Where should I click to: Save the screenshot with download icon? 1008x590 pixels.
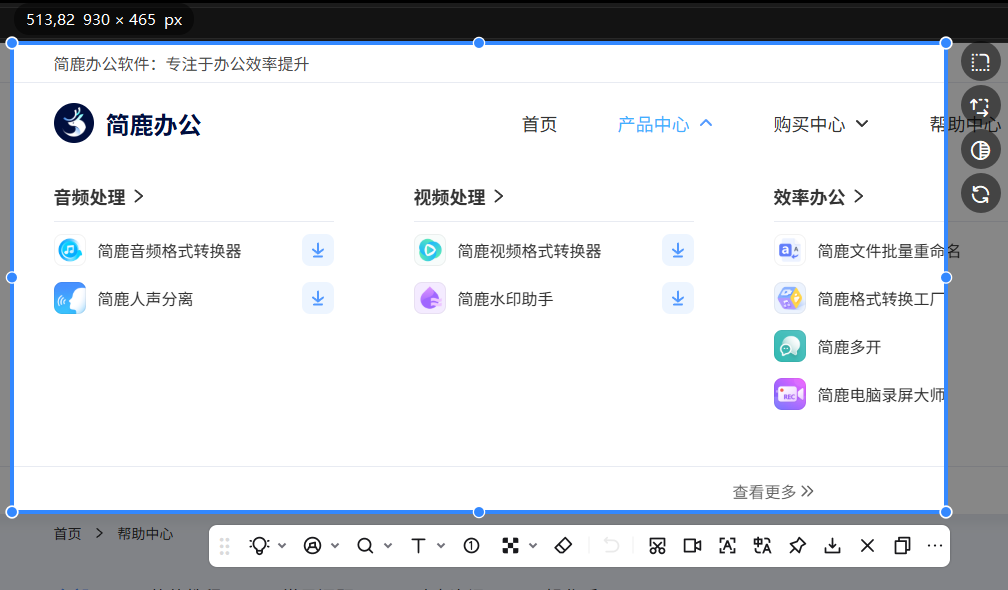(832, 546)
